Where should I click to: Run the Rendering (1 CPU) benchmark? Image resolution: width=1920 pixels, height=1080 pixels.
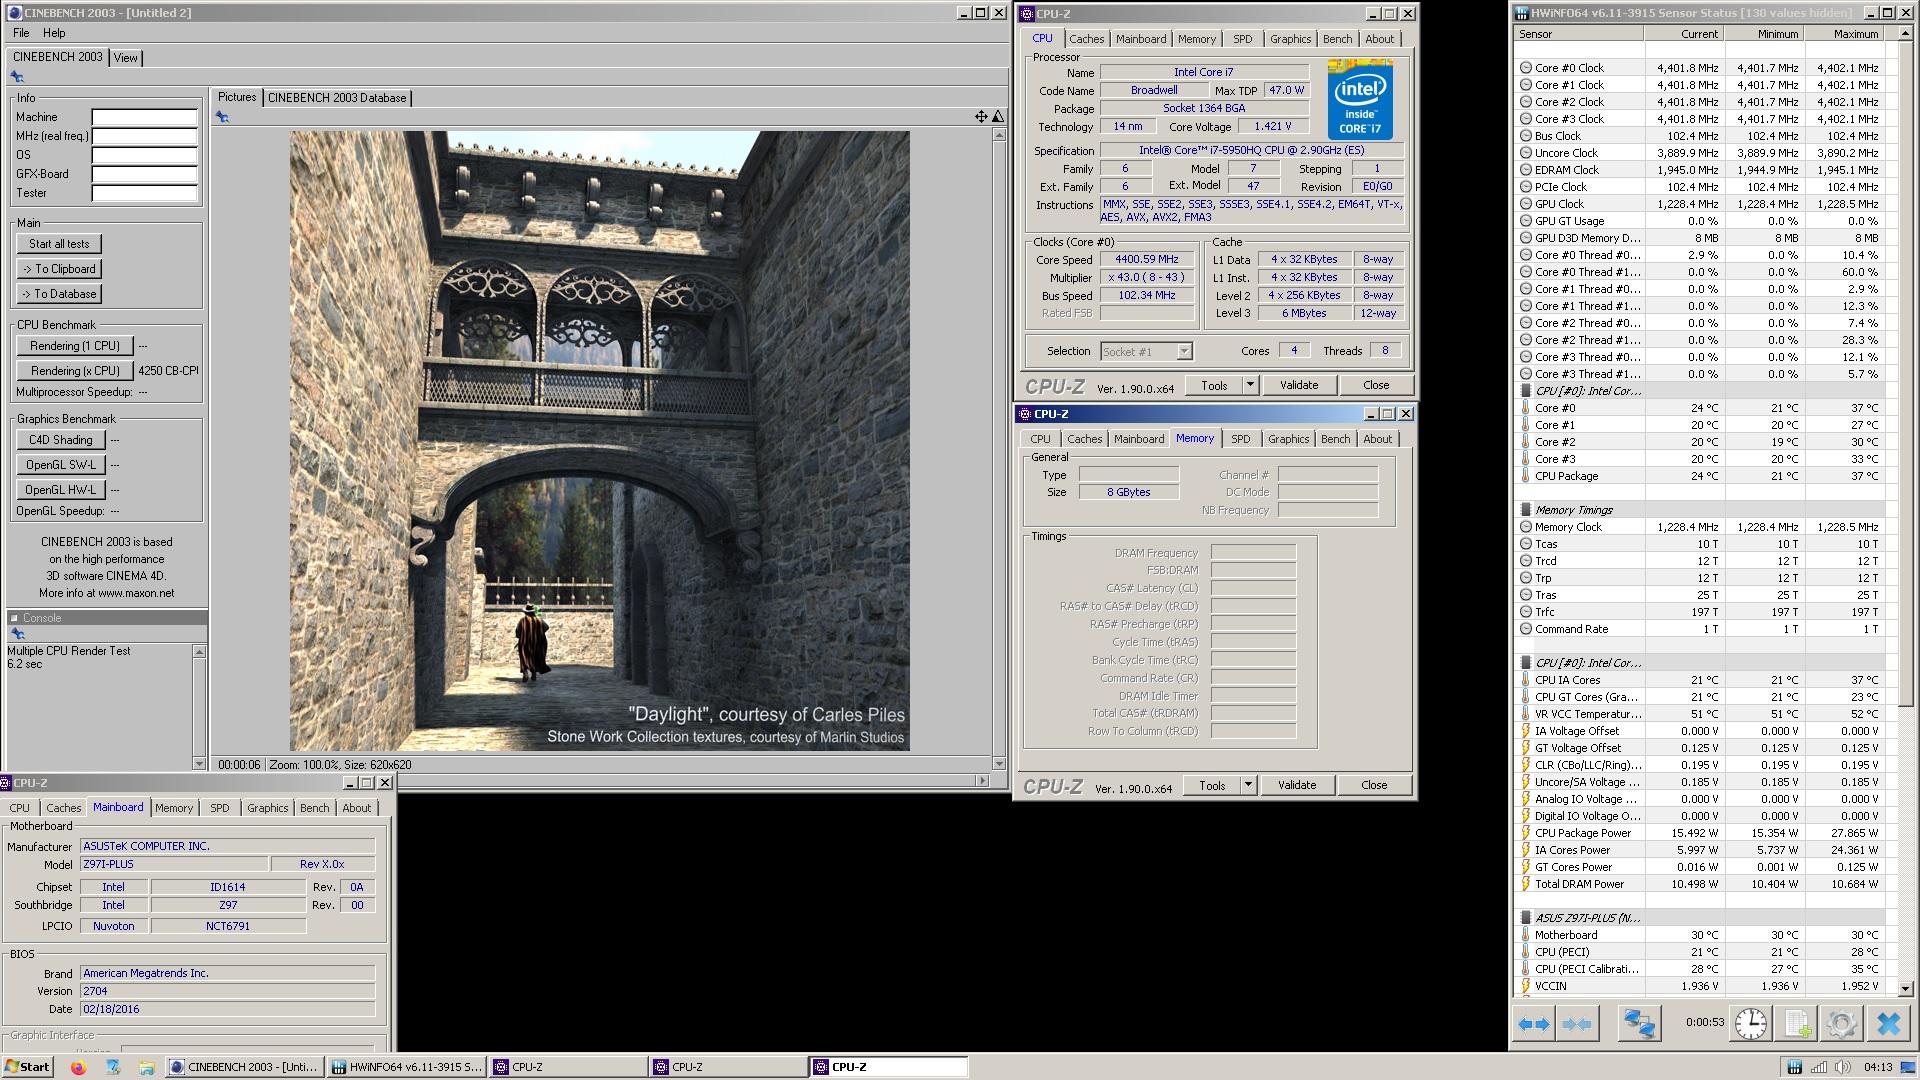pyautogui.click(x=75, y=346)
